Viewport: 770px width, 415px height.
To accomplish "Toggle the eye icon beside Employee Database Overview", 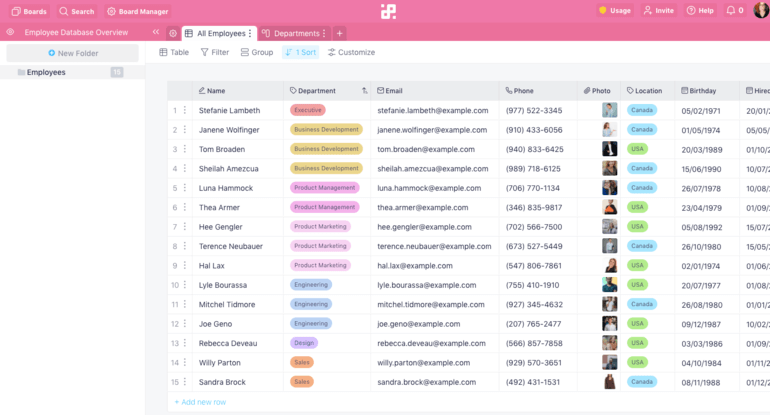I will point(10,32).
